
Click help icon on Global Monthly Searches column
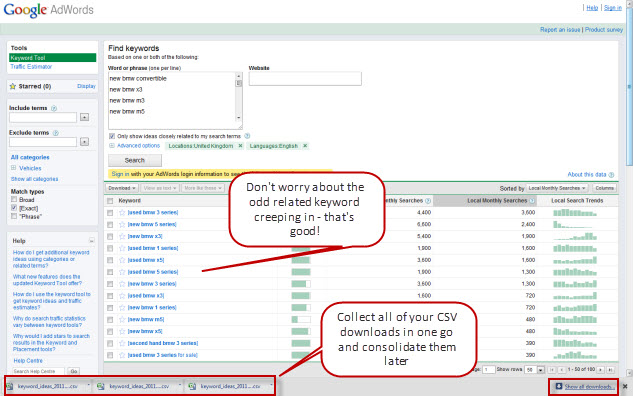click(428, 201)
